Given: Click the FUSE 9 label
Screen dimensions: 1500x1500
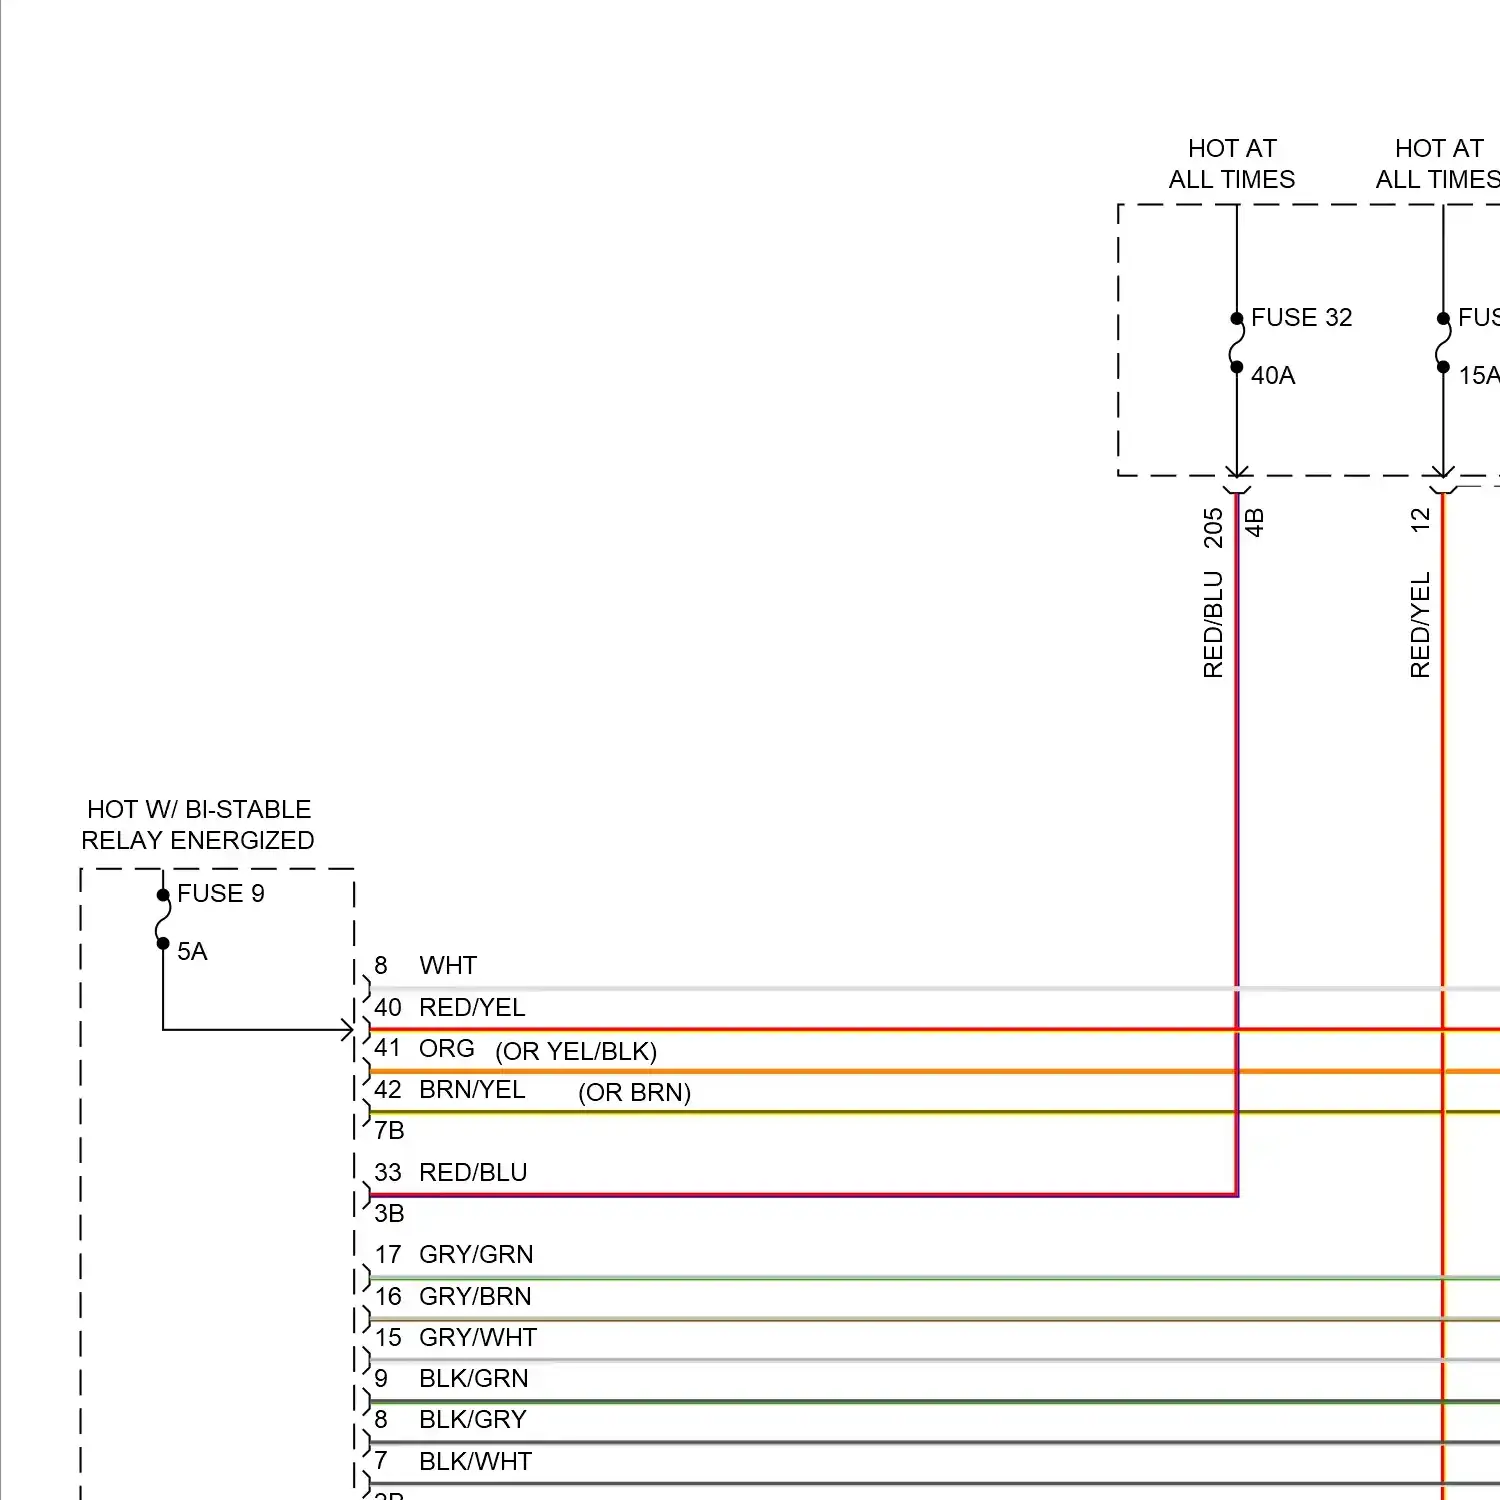Looking at the screenshot, I should click(220, 893).
